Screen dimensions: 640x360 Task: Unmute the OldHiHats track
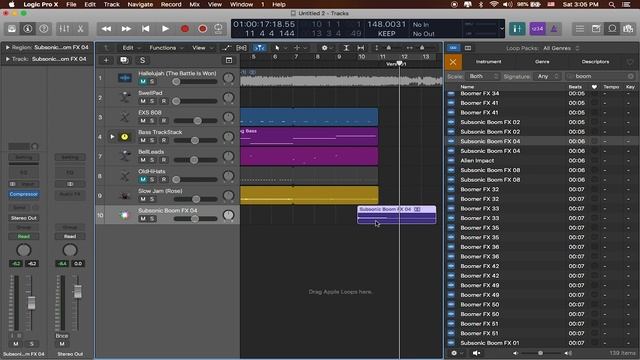[x=143, y=179]
